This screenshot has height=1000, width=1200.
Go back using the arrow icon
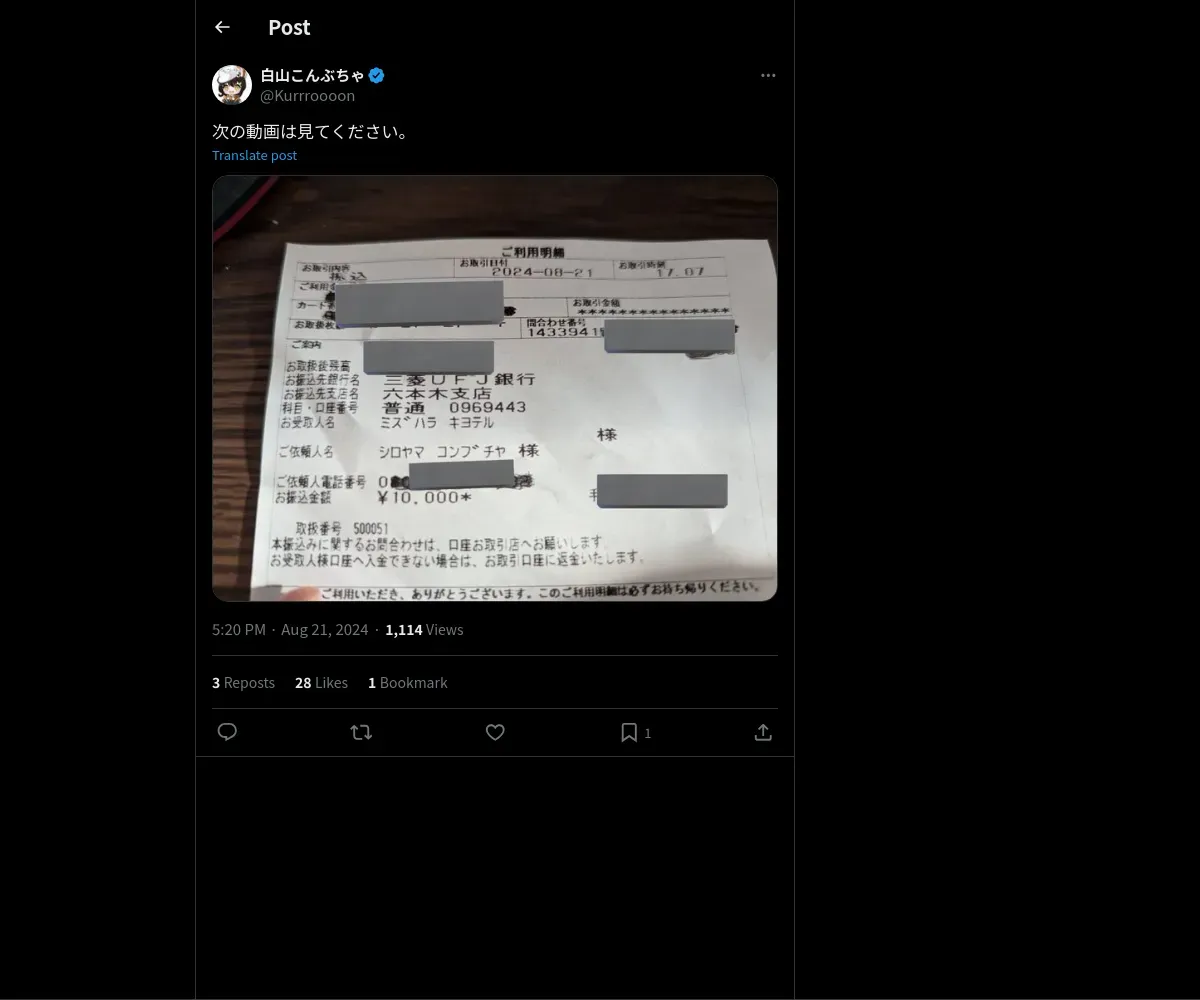tap(222, 27)
